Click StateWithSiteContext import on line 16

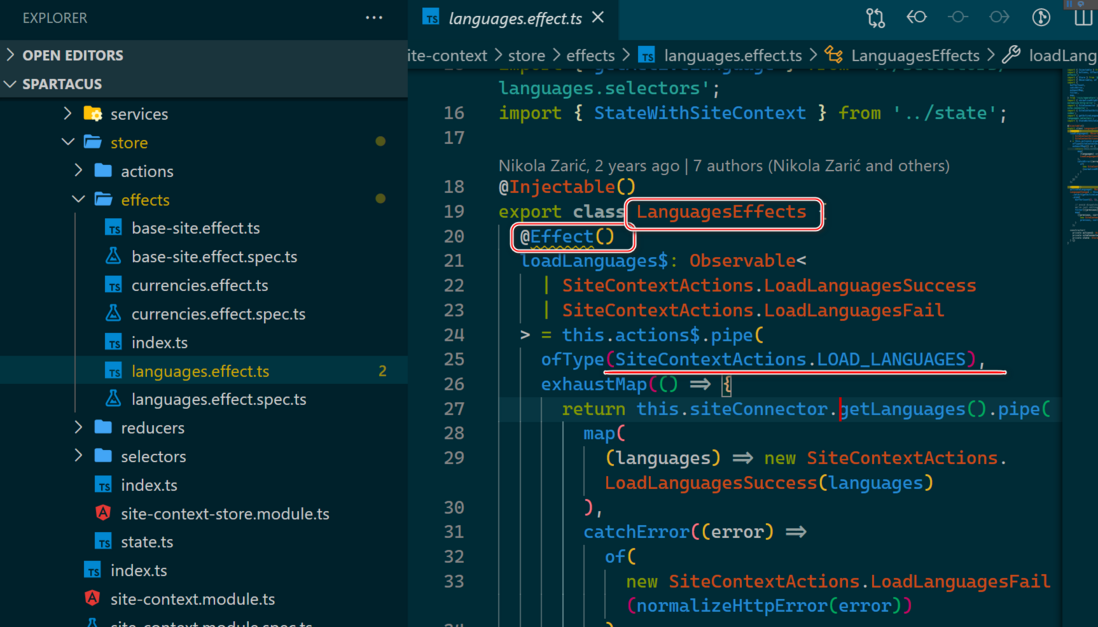coord(700,113)
